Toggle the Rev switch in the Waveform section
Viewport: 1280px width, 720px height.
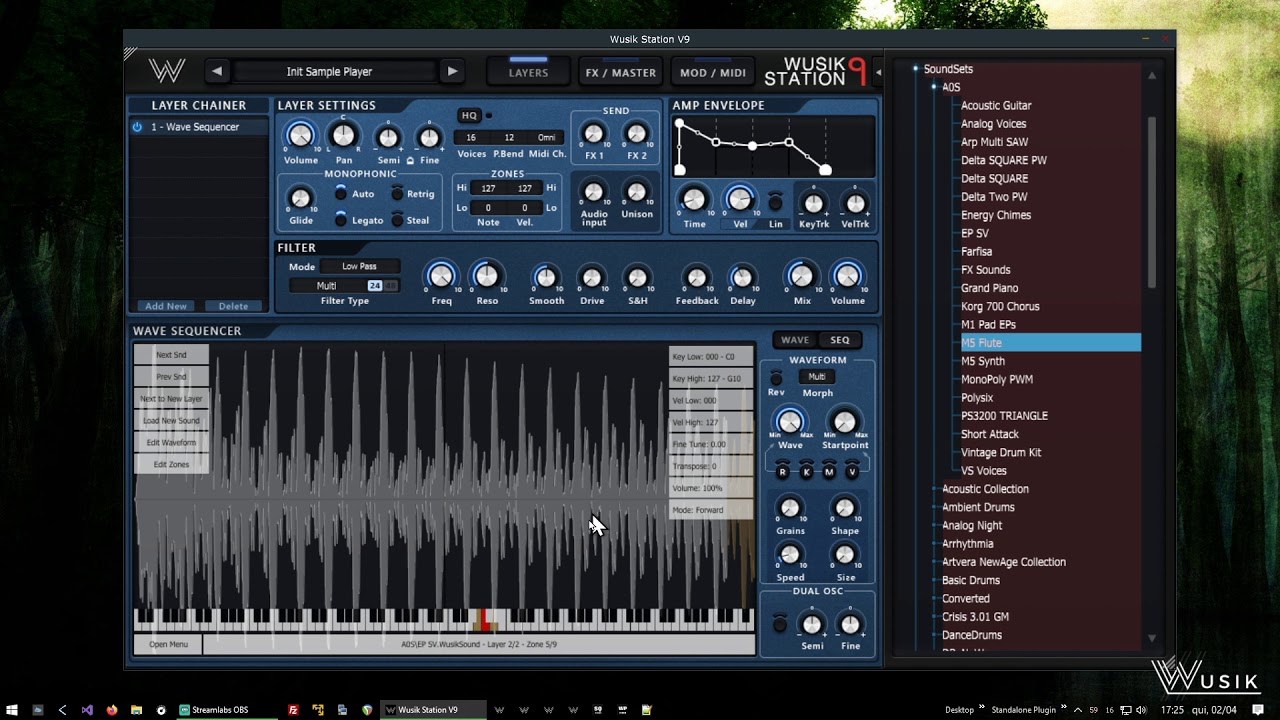point(776,379)
